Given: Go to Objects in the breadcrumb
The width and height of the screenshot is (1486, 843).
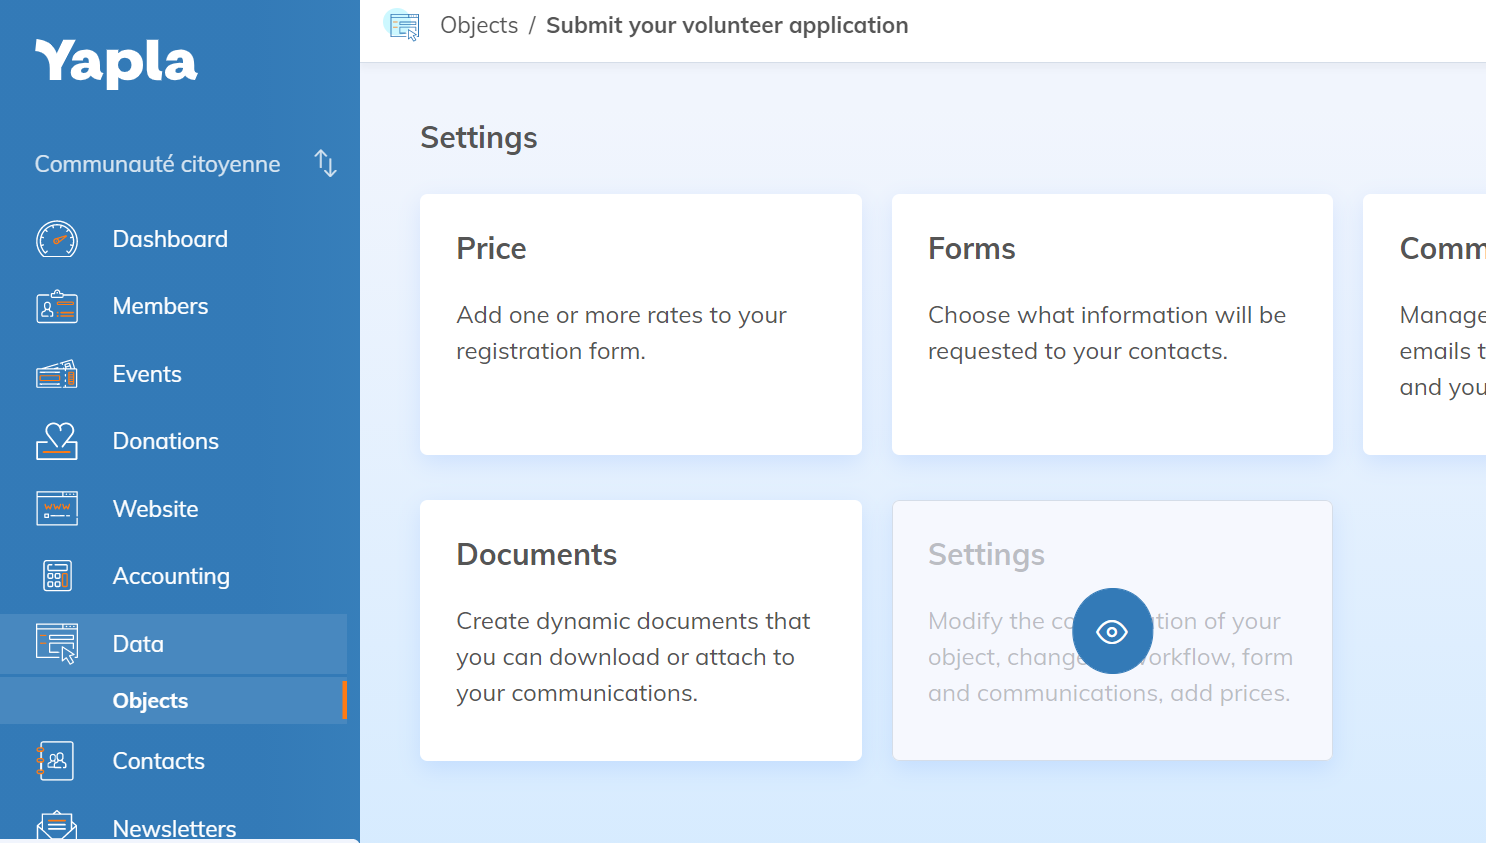Looking at the screenshot, I should point(479,26).
